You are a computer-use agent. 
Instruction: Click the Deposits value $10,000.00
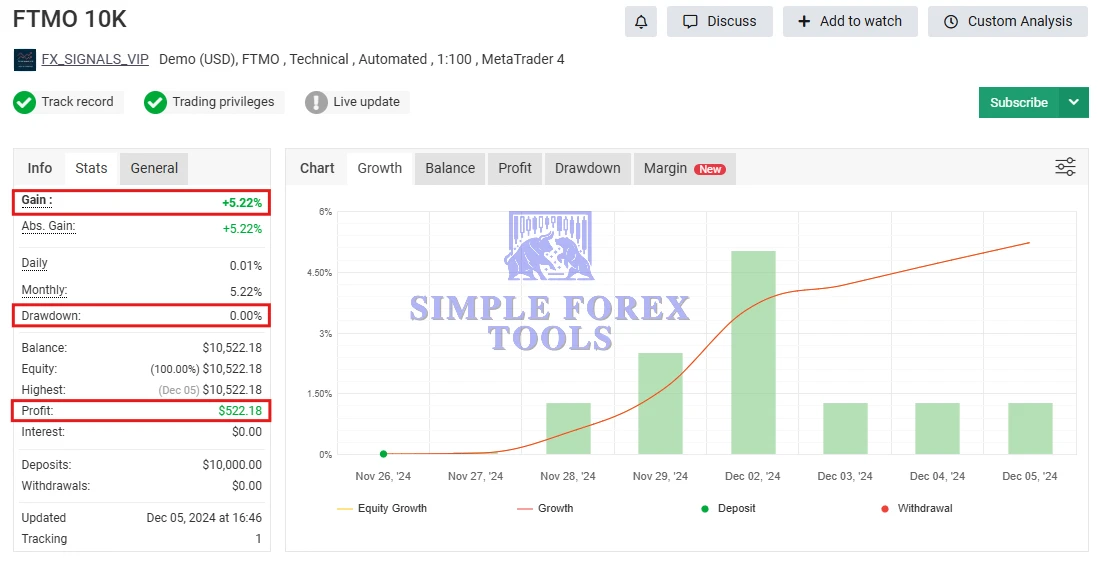232,464
